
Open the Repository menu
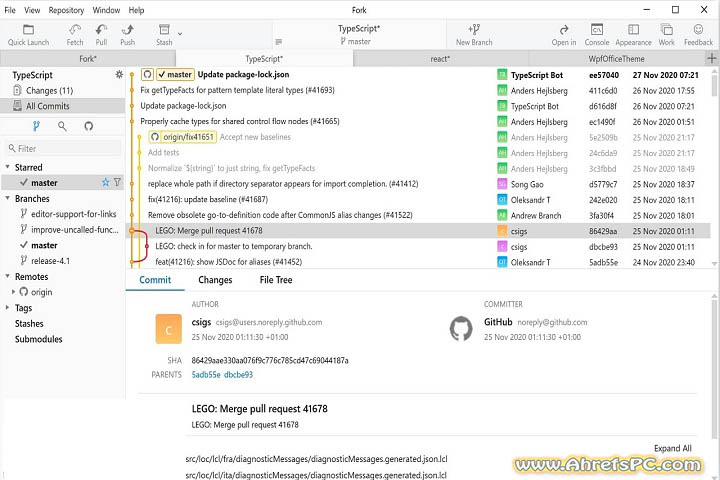coord(66,10)
